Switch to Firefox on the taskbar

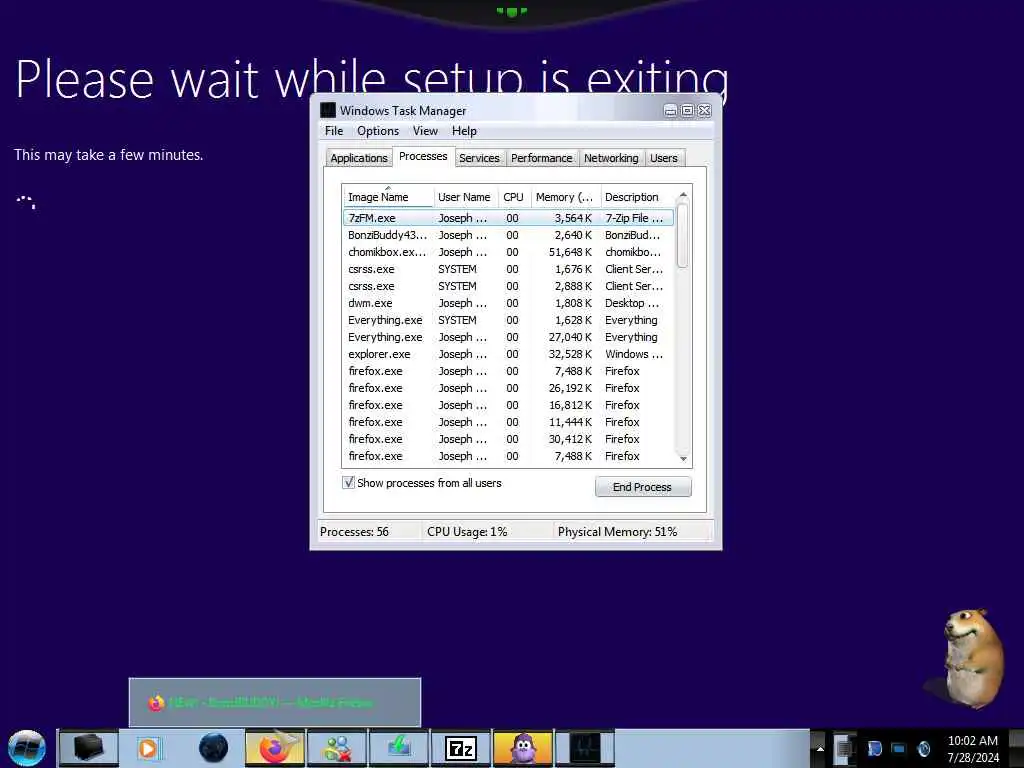tap(275, 748)
